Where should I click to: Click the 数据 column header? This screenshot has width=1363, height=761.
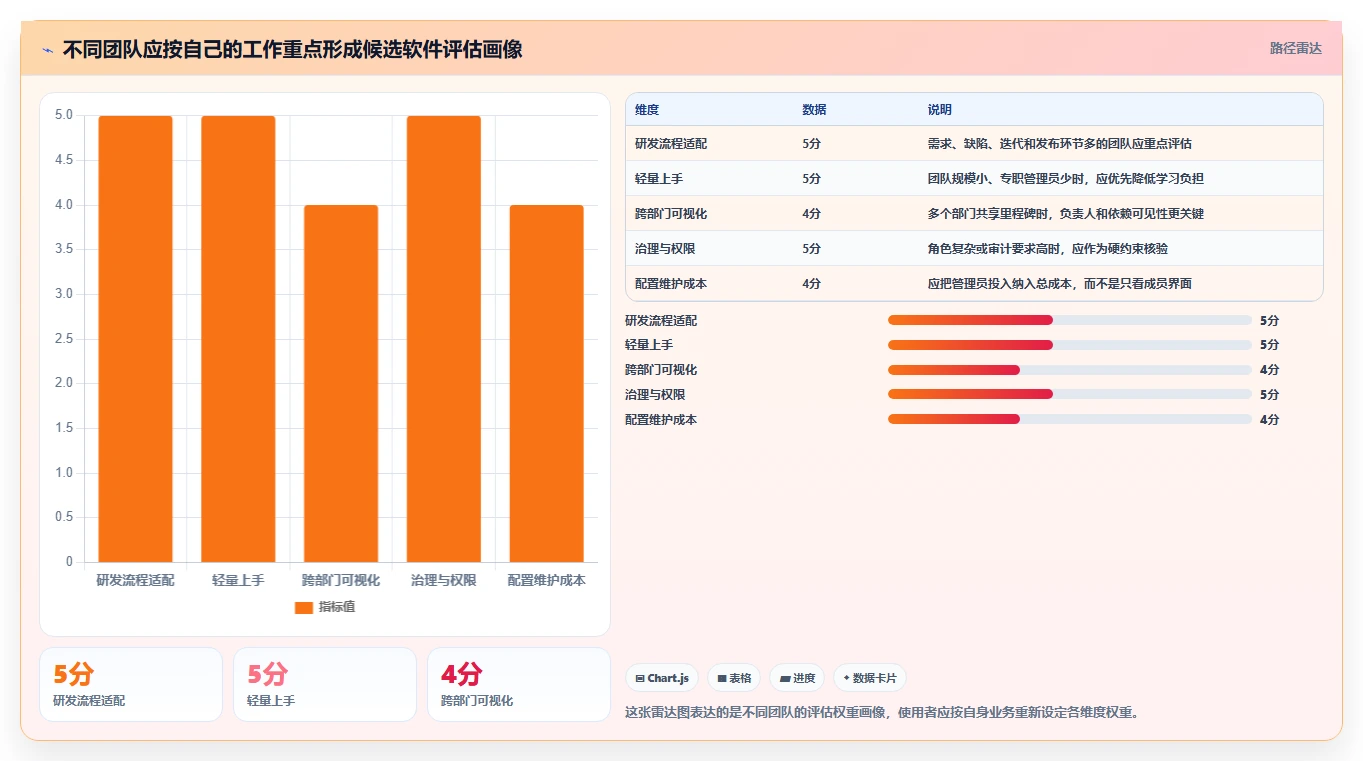click(814, 110)
